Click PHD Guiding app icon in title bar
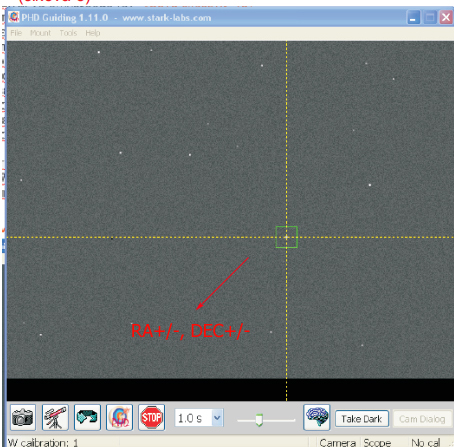Screen dimensions: 454x447 (x=14, y=17)
